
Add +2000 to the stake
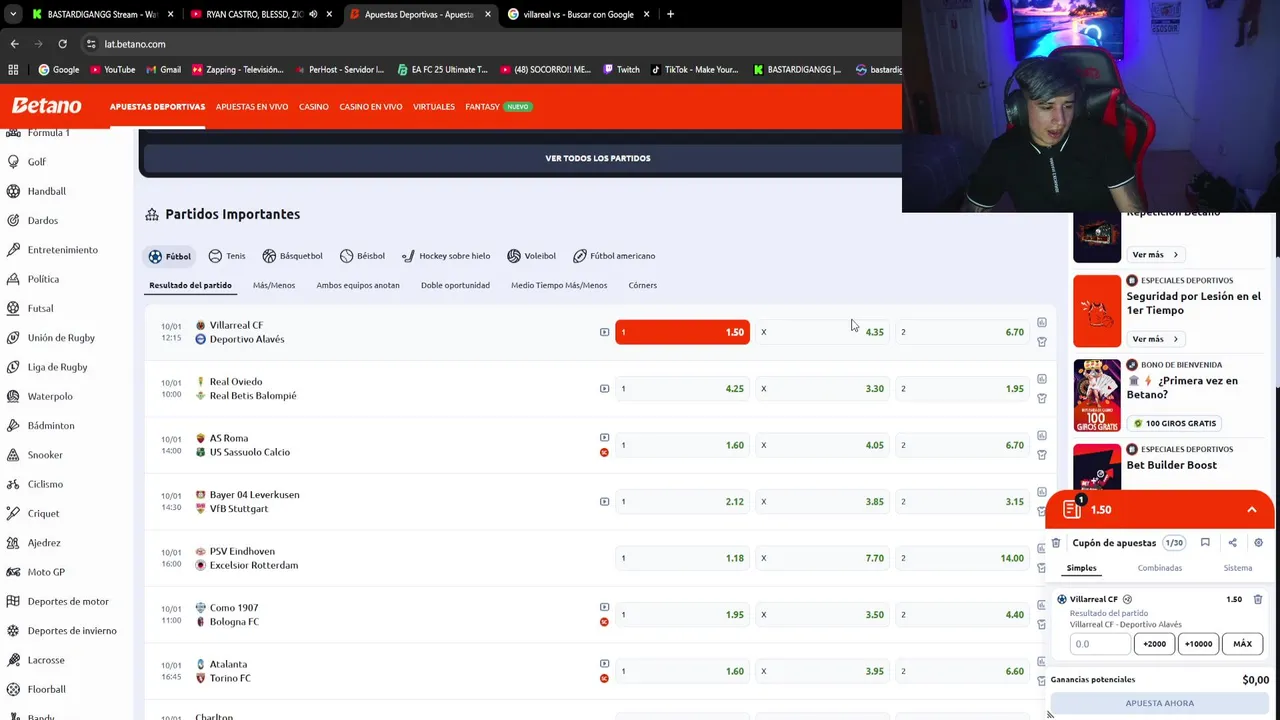click(1155, 644)
